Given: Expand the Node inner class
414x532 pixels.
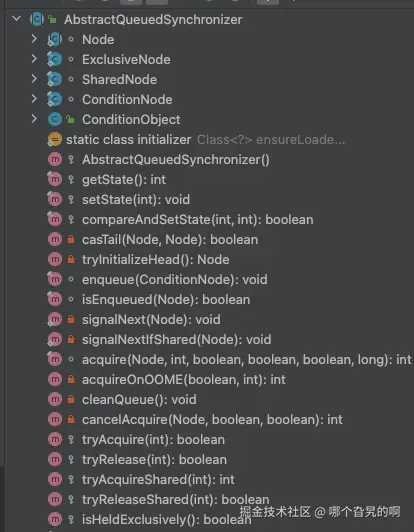Looking at the screenshot, I should 34,39.
